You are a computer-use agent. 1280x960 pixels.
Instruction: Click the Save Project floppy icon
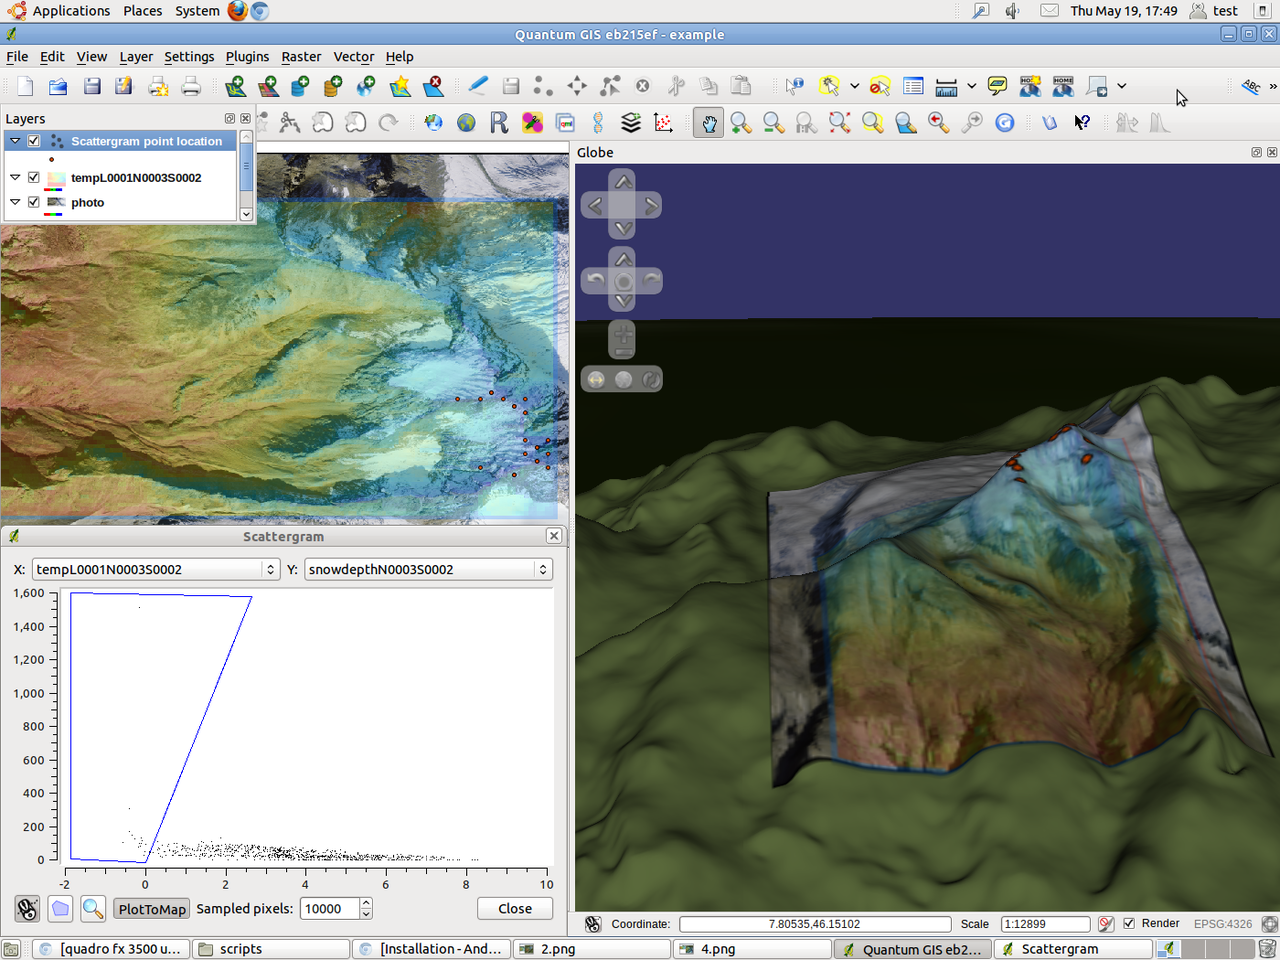click(92, 87)
